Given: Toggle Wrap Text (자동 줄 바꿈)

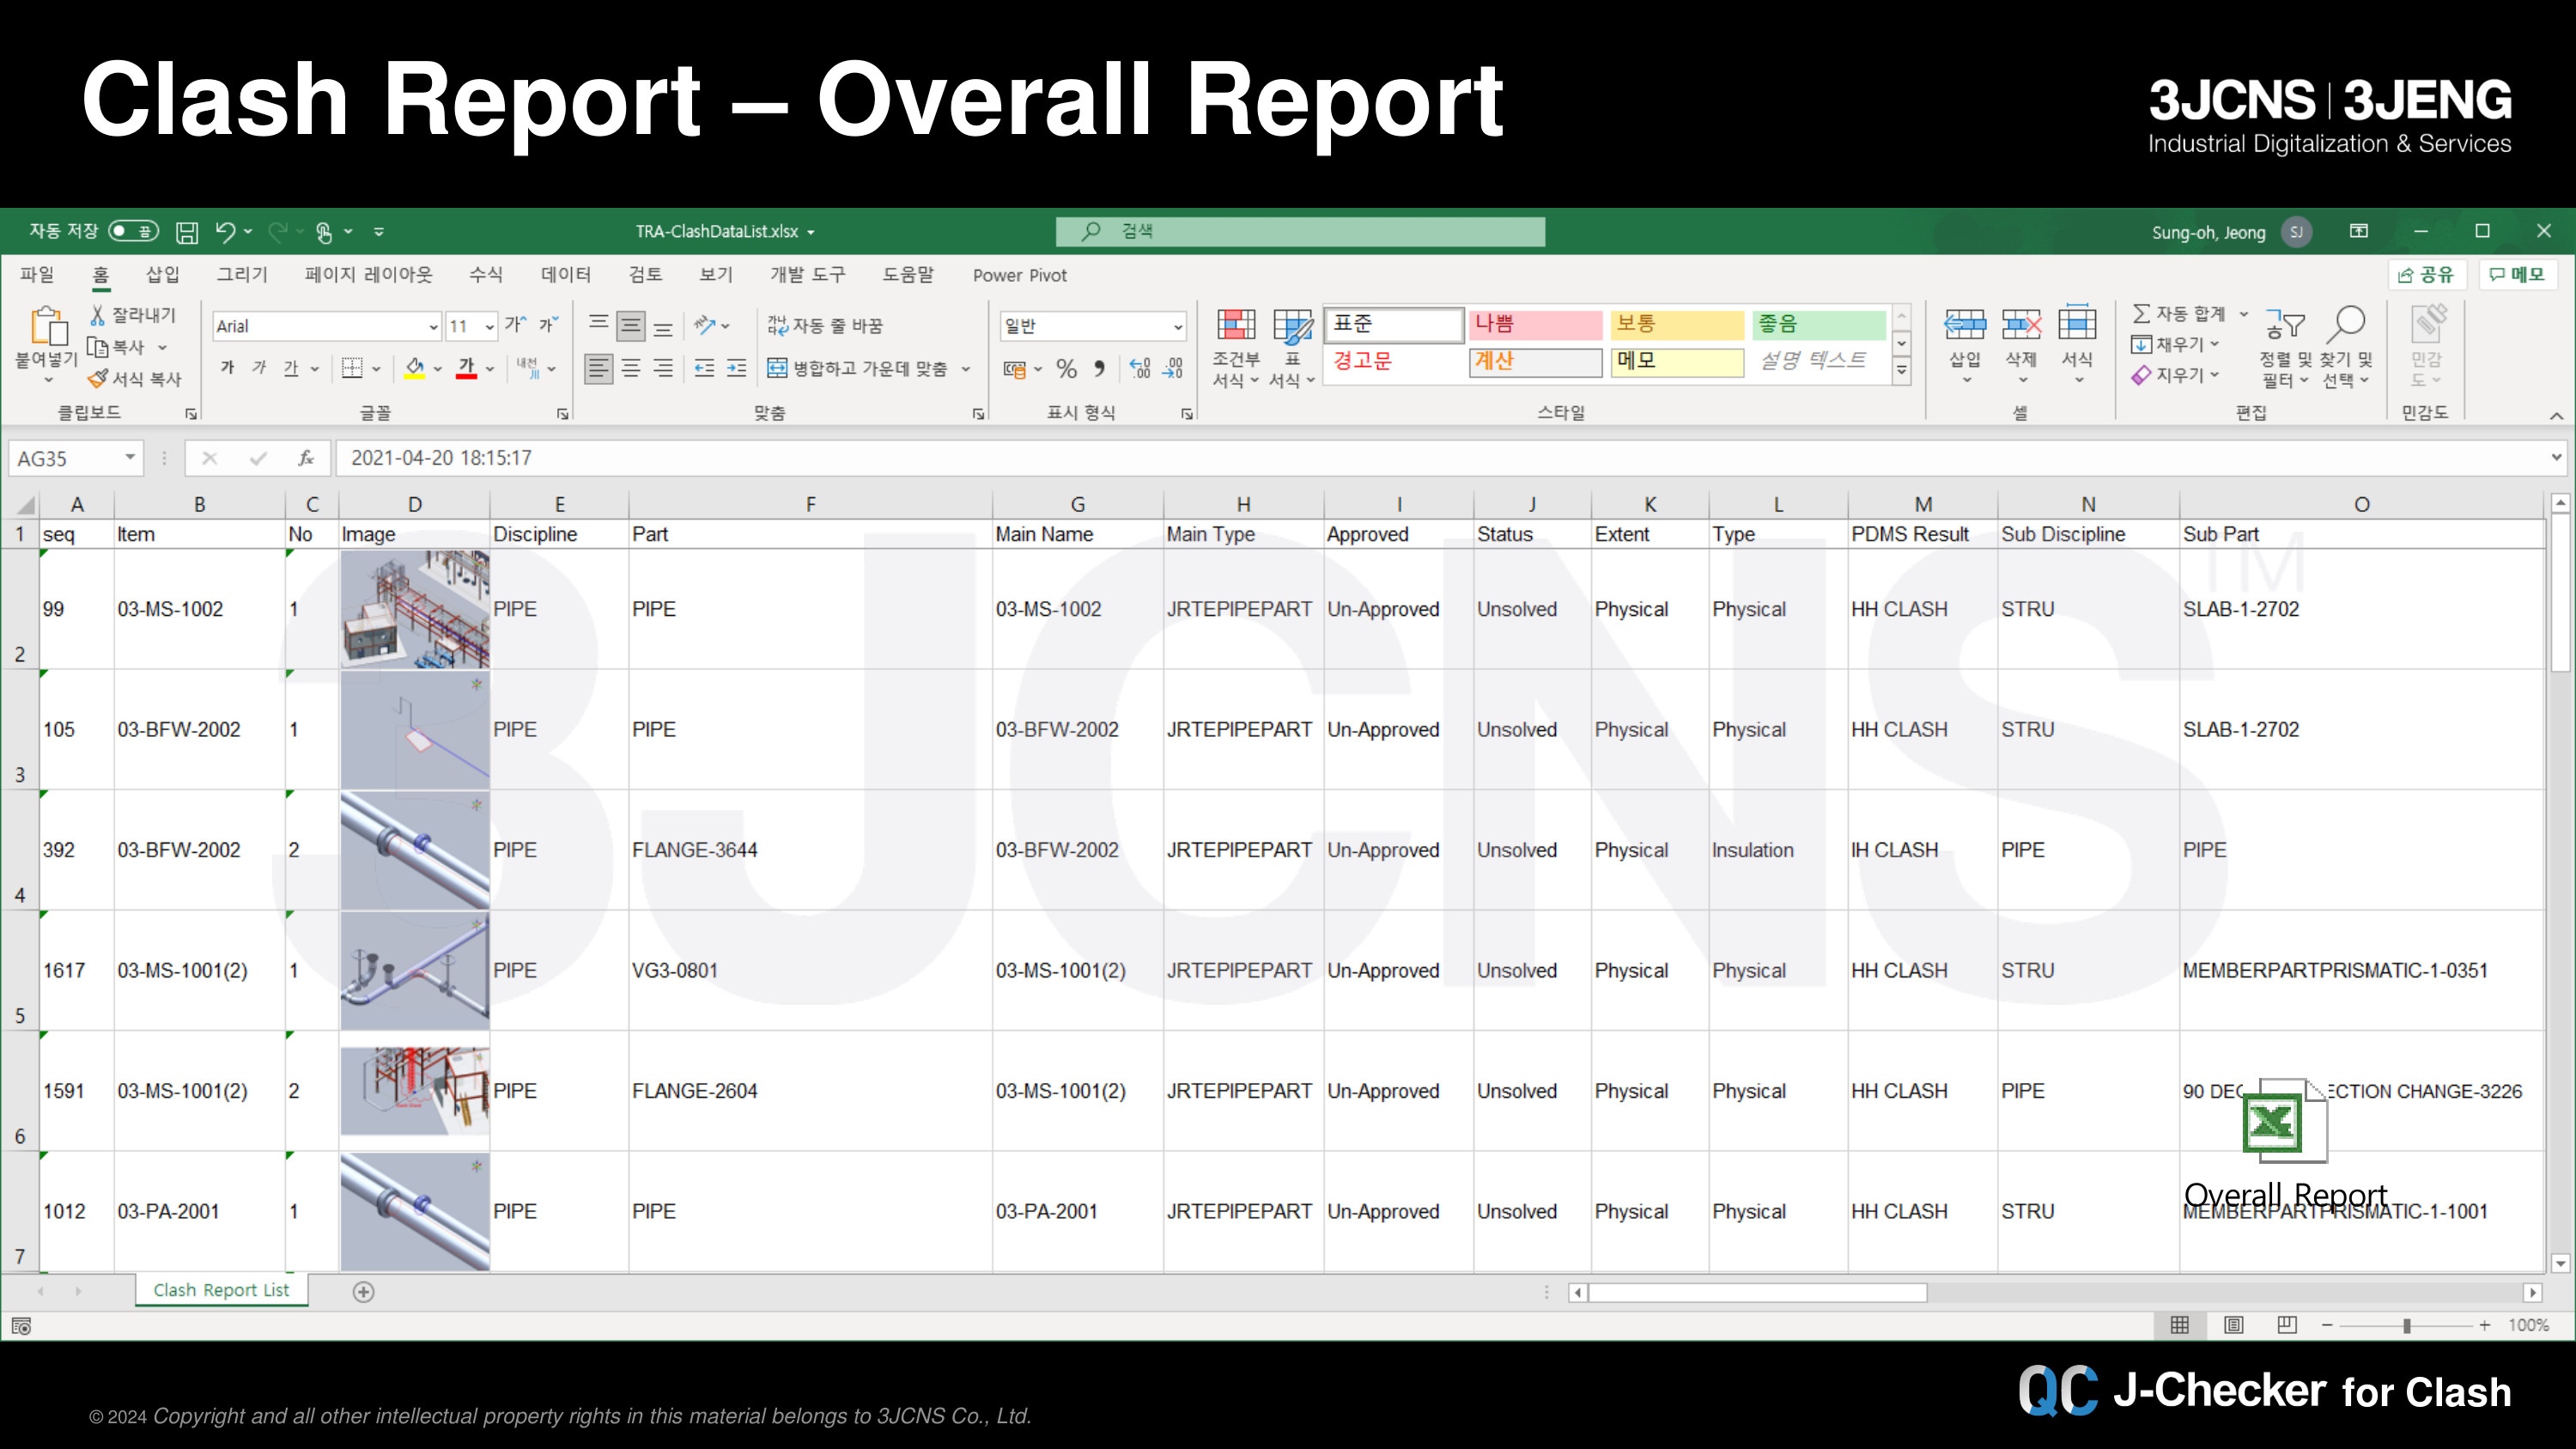Looking at the screenshot, I should pos(825,325).
